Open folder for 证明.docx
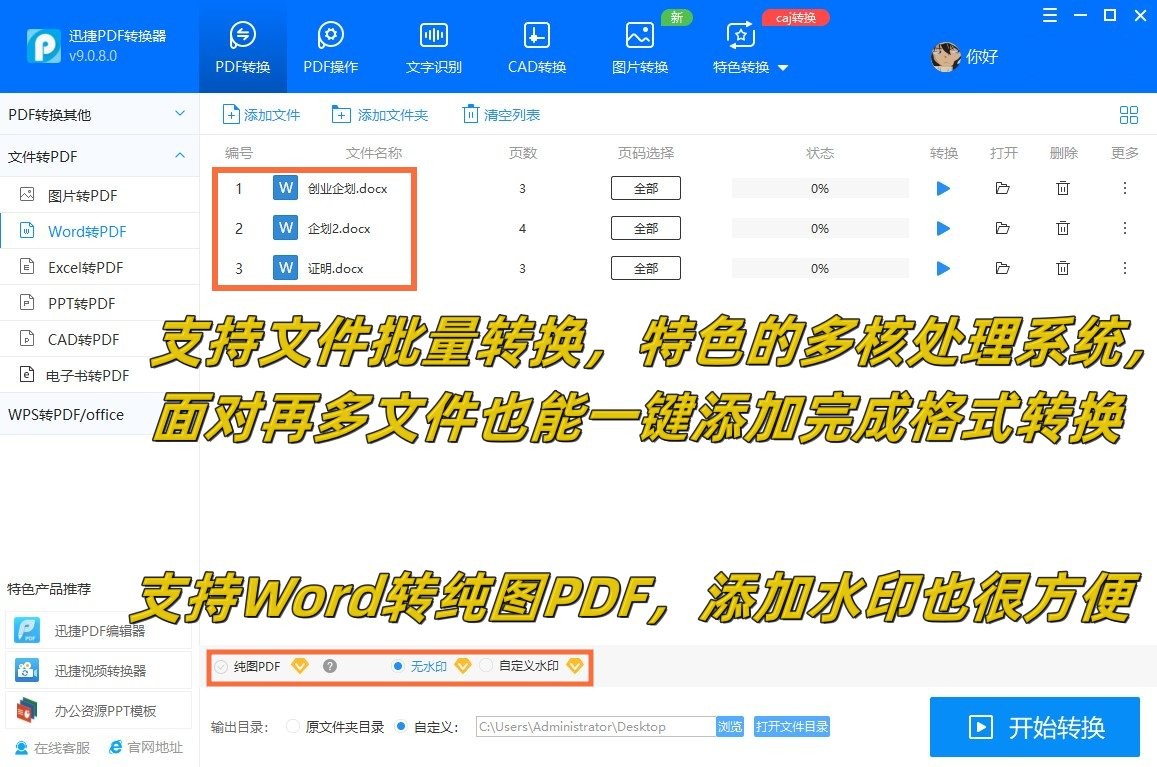Screen dimensions: 1157x767 click(1002, 268)
